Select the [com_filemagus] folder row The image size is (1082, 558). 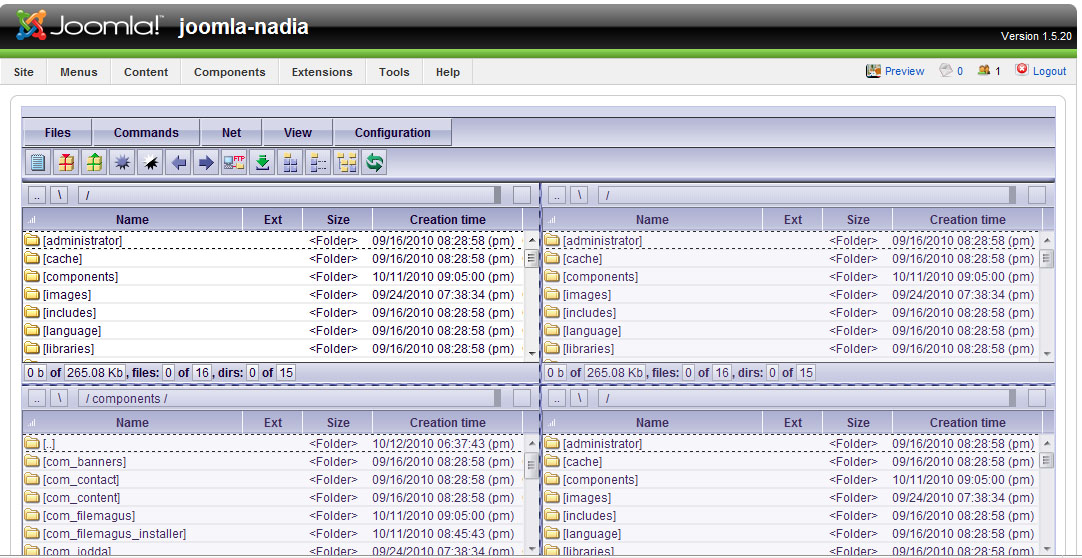(273, 515)
